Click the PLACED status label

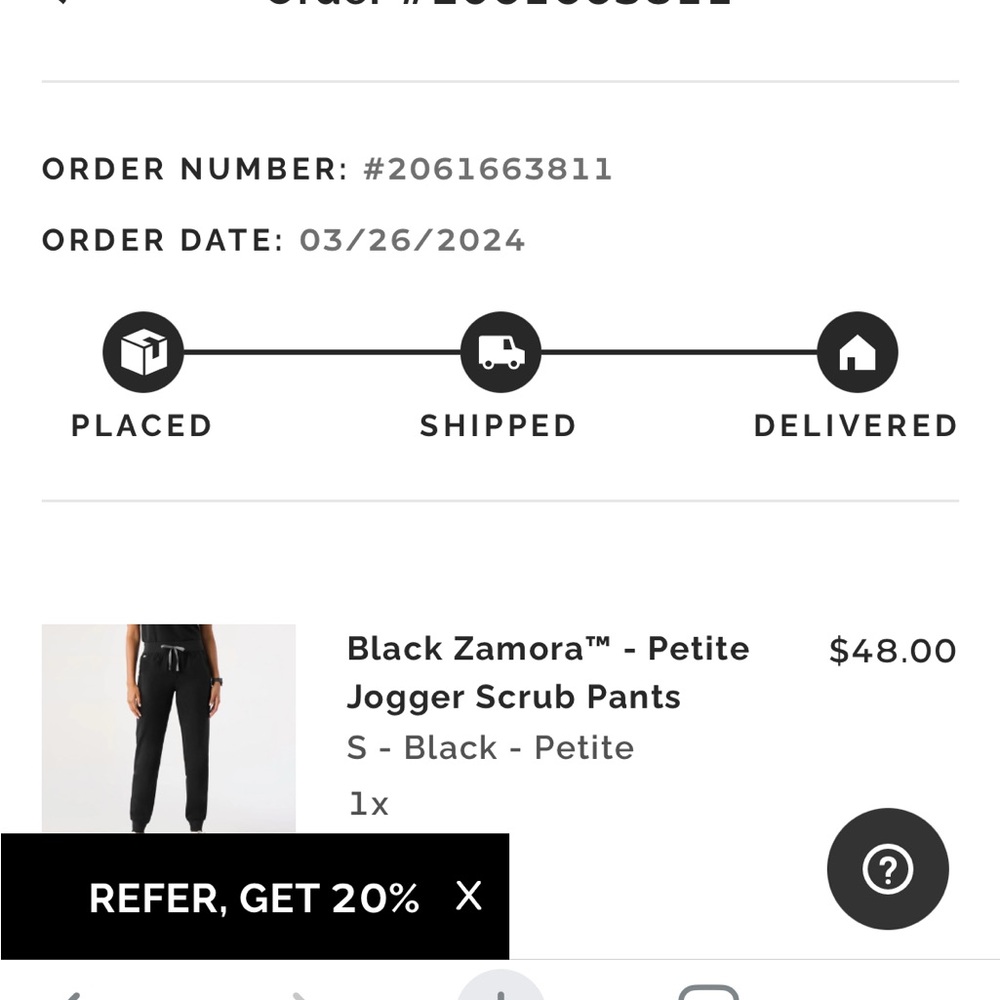click(141, 425)
